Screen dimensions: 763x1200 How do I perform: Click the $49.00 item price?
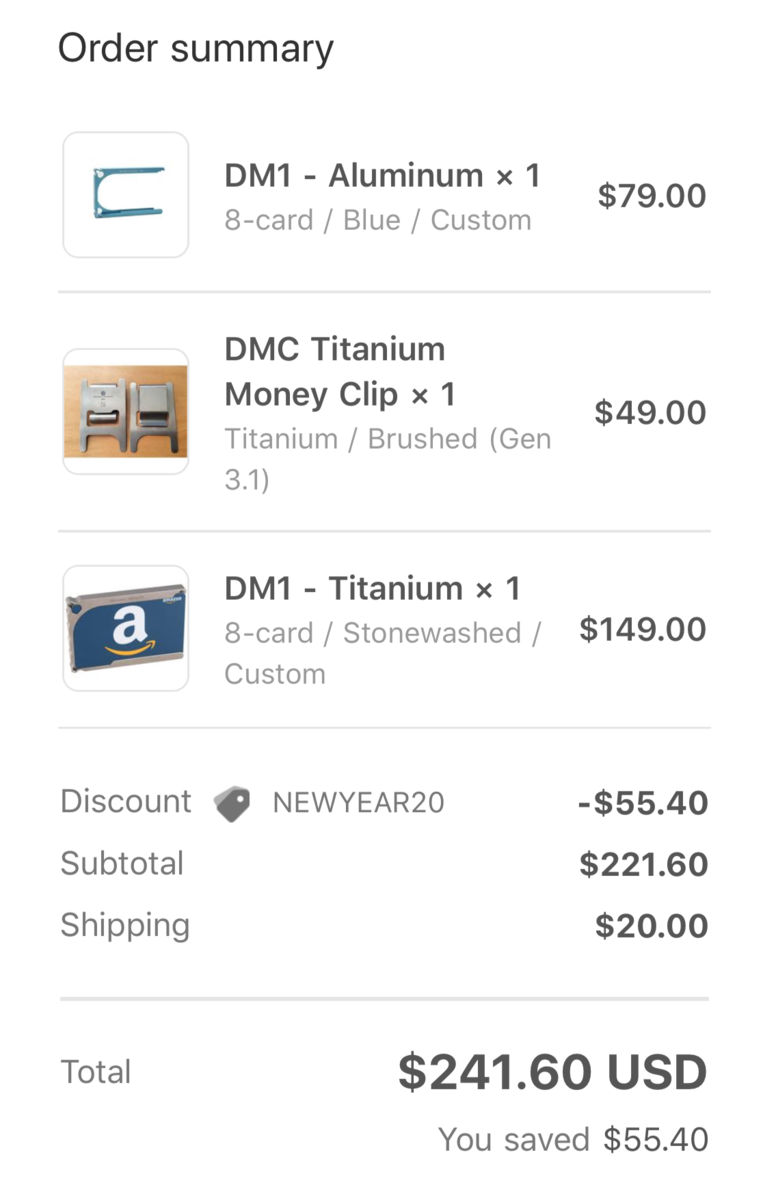[x=650, y=413]
